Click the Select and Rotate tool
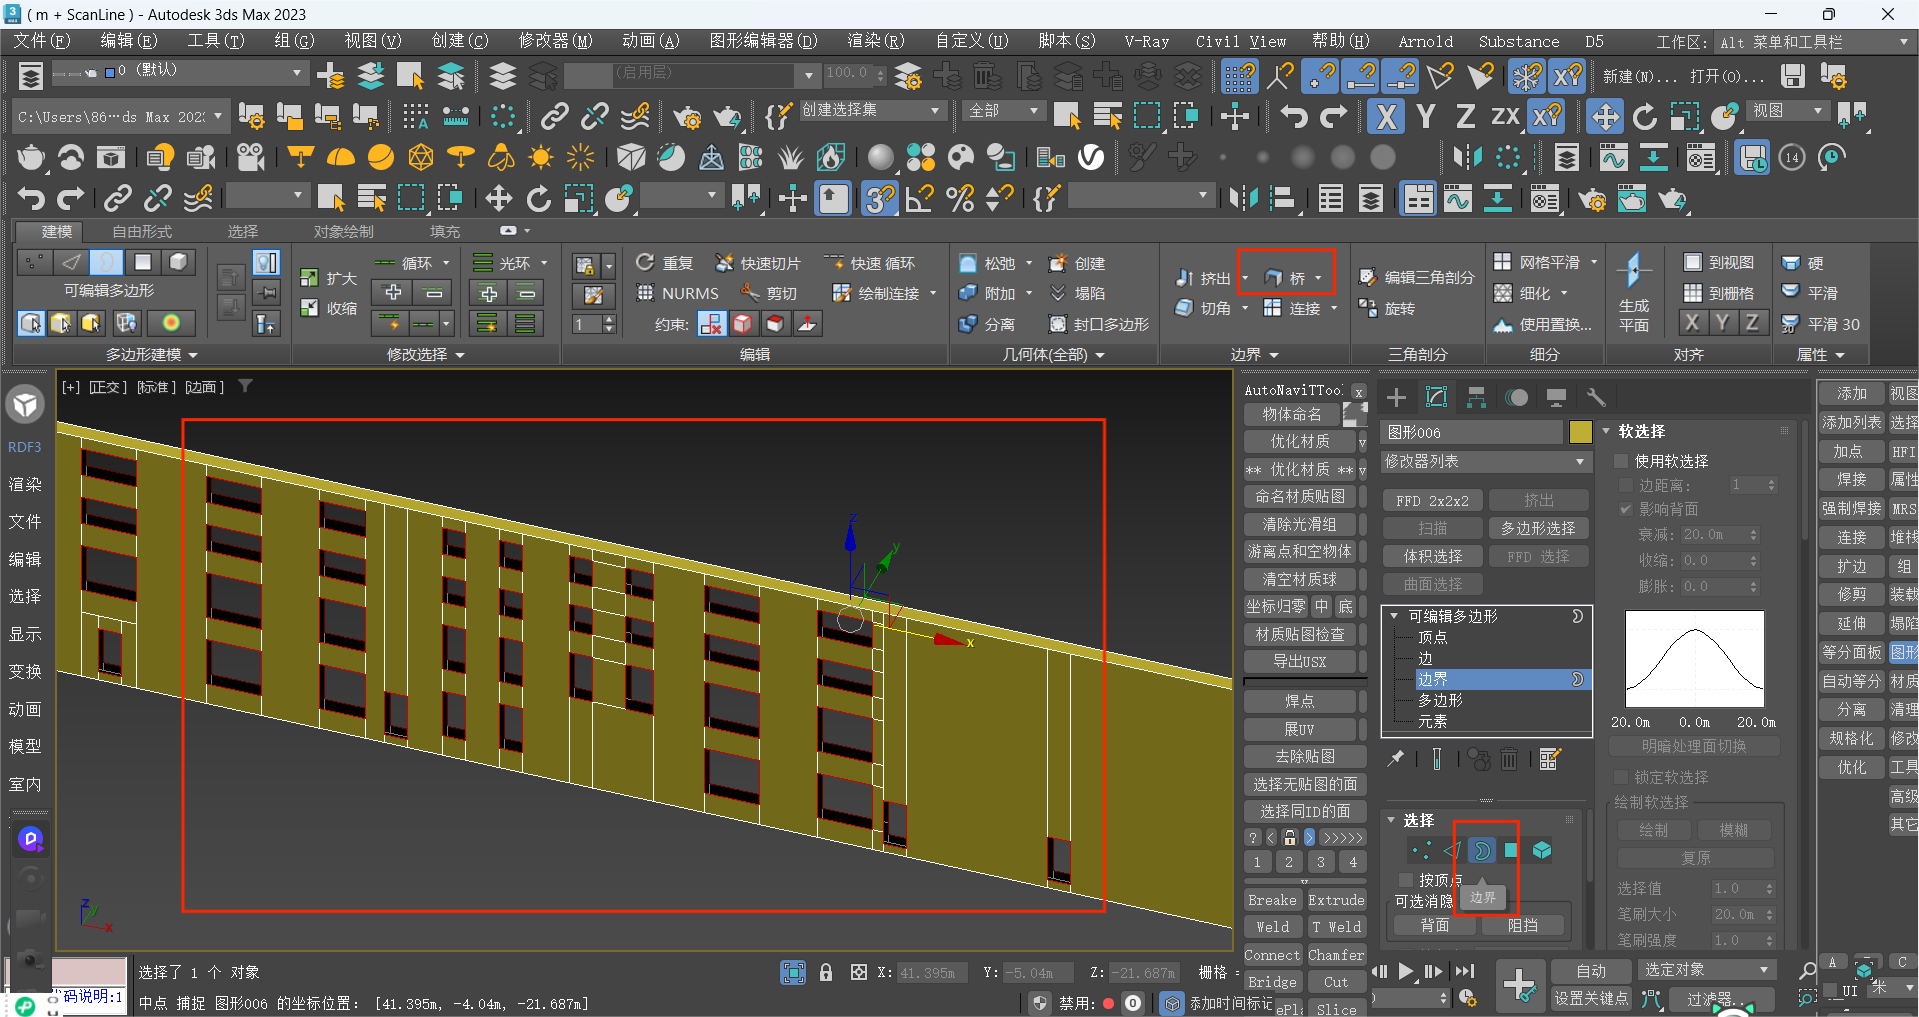Viewport: 1919px width, 1017px height. pos(1645,117)
